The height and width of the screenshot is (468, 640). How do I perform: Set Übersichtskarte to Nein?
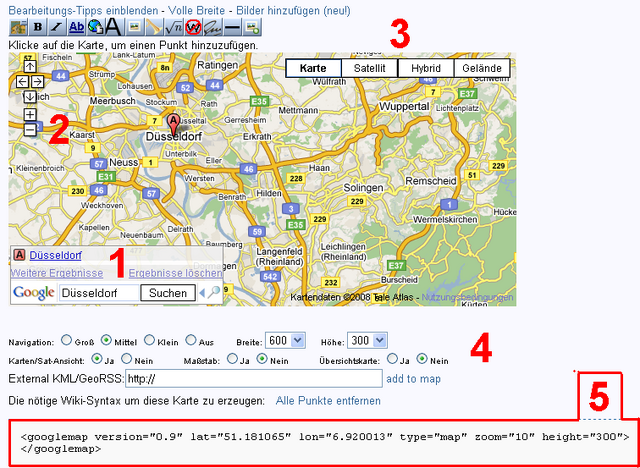[422, 359]
